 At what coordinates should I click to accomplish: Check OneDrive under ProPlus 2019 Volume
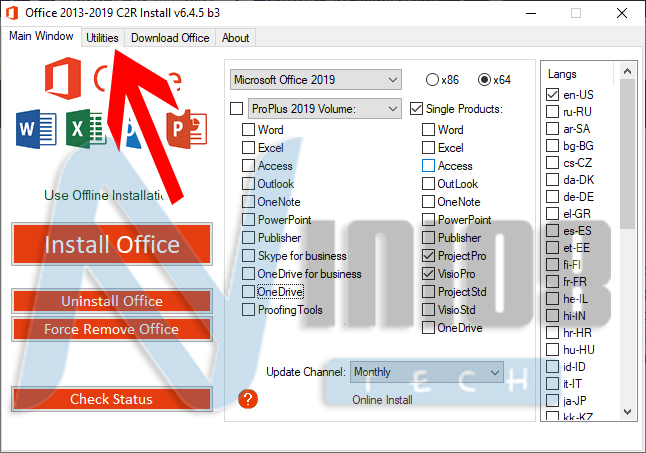248,292
